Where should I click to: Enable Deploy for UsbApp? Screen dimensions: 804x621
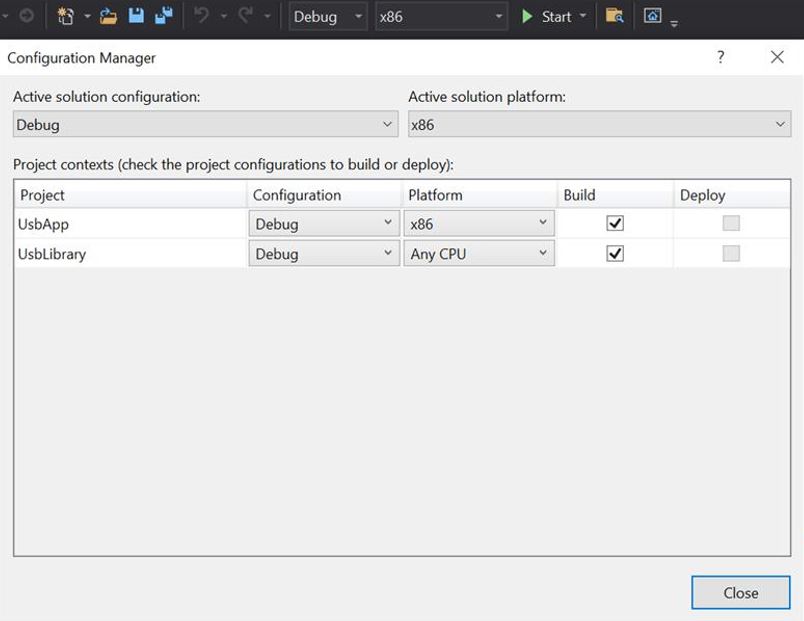(x=731, y=223)
